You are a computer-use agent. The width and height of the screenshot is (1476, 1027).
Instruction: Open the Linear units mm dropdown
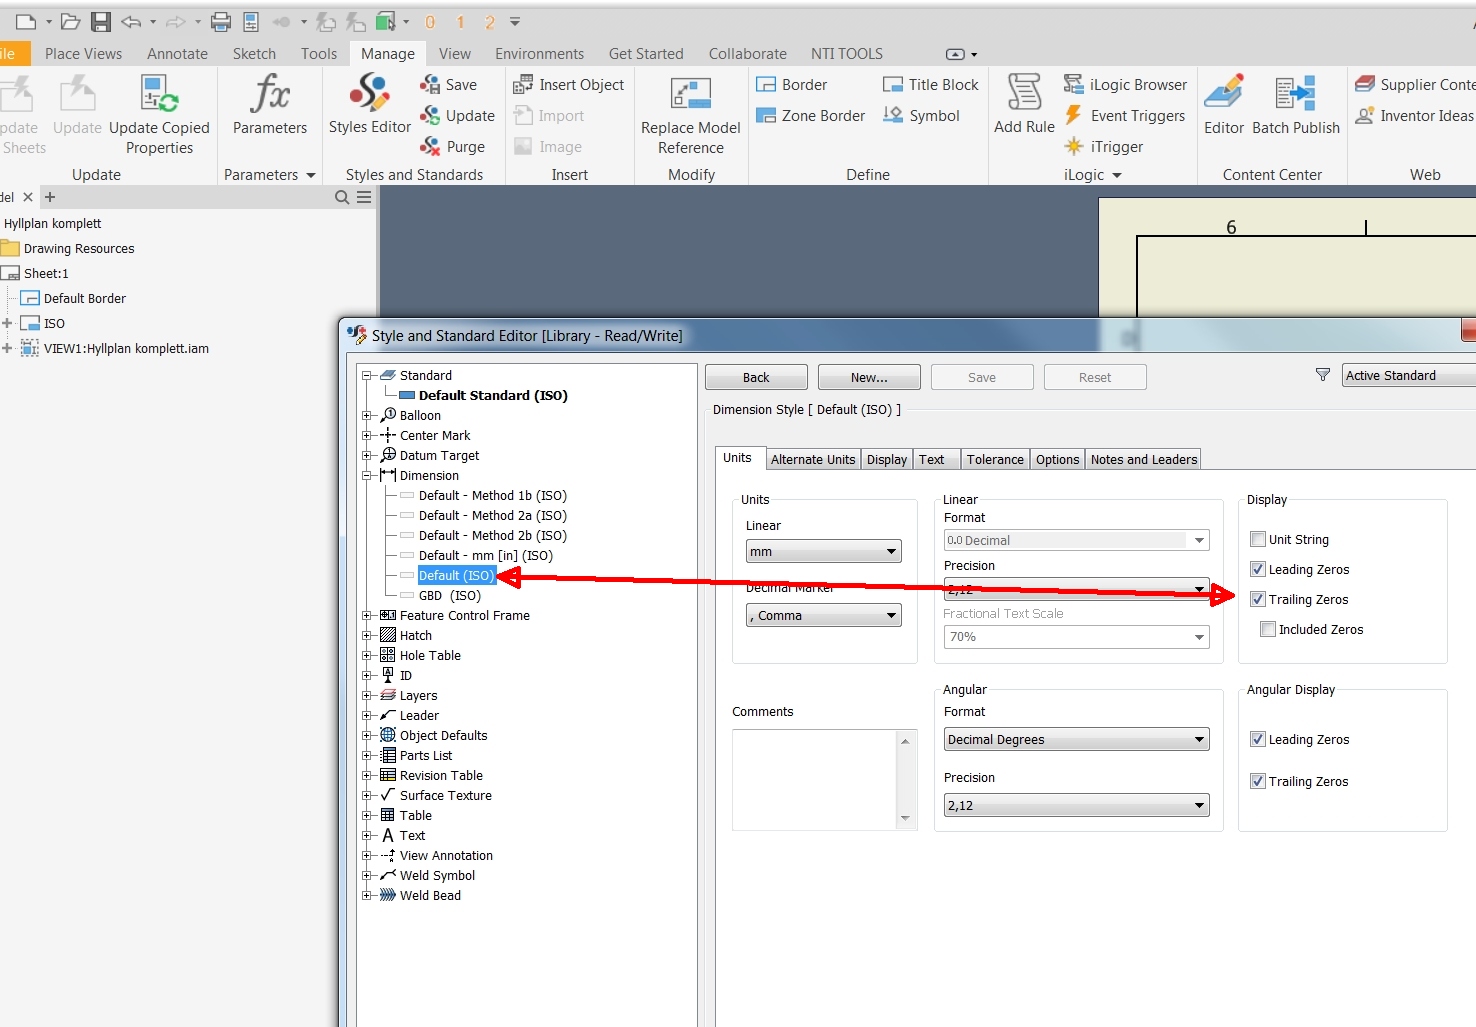[824, 552]
